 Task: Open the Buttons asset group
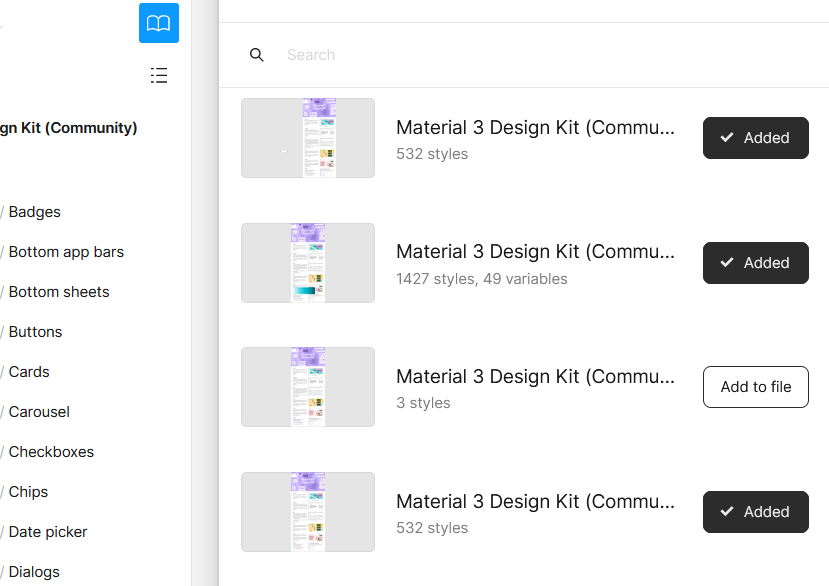(35, 332)
